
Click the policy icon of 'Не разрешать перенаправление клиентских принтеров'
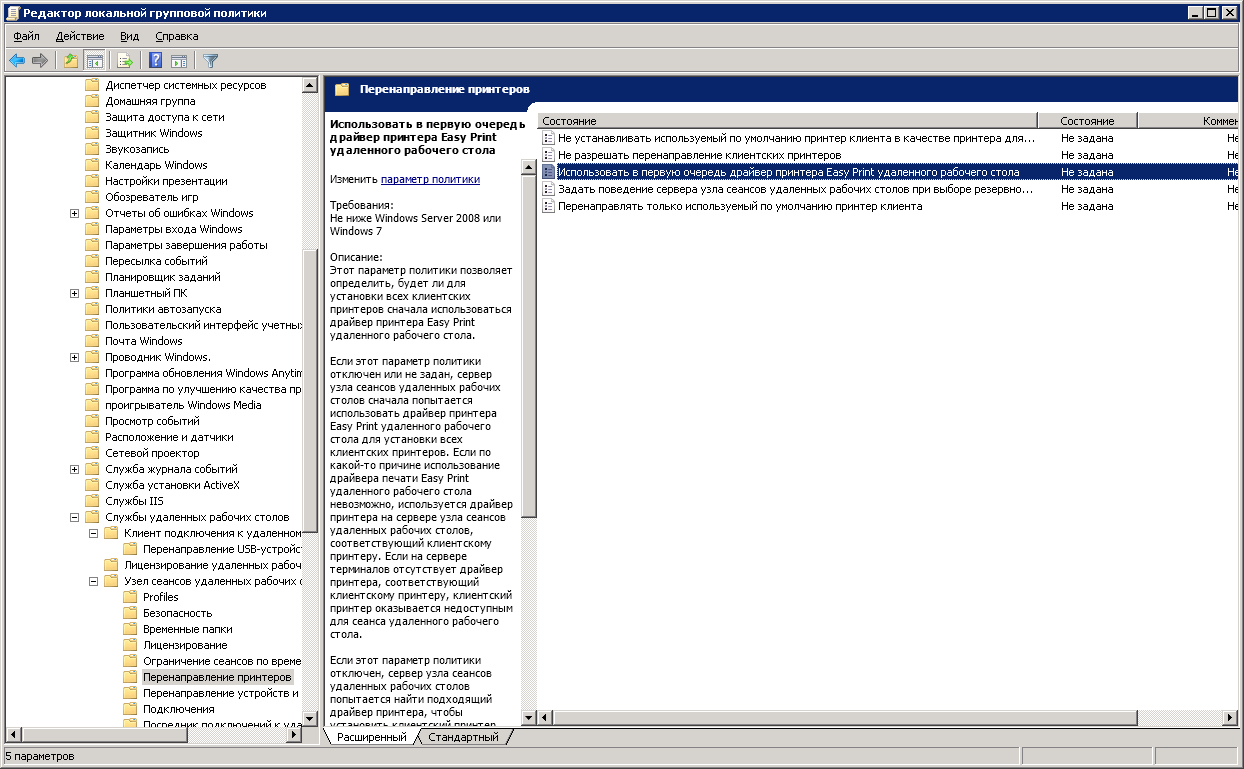point(548,155)
